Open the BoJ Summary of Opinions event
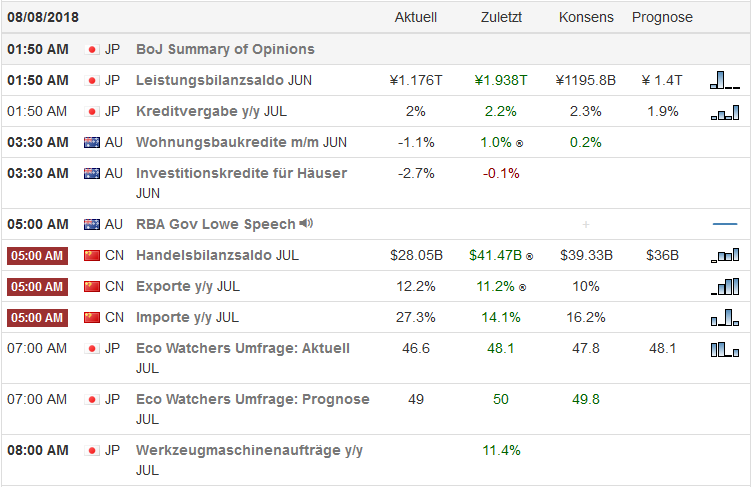This screenshot has height=487, width=752. tap(225, 49)
